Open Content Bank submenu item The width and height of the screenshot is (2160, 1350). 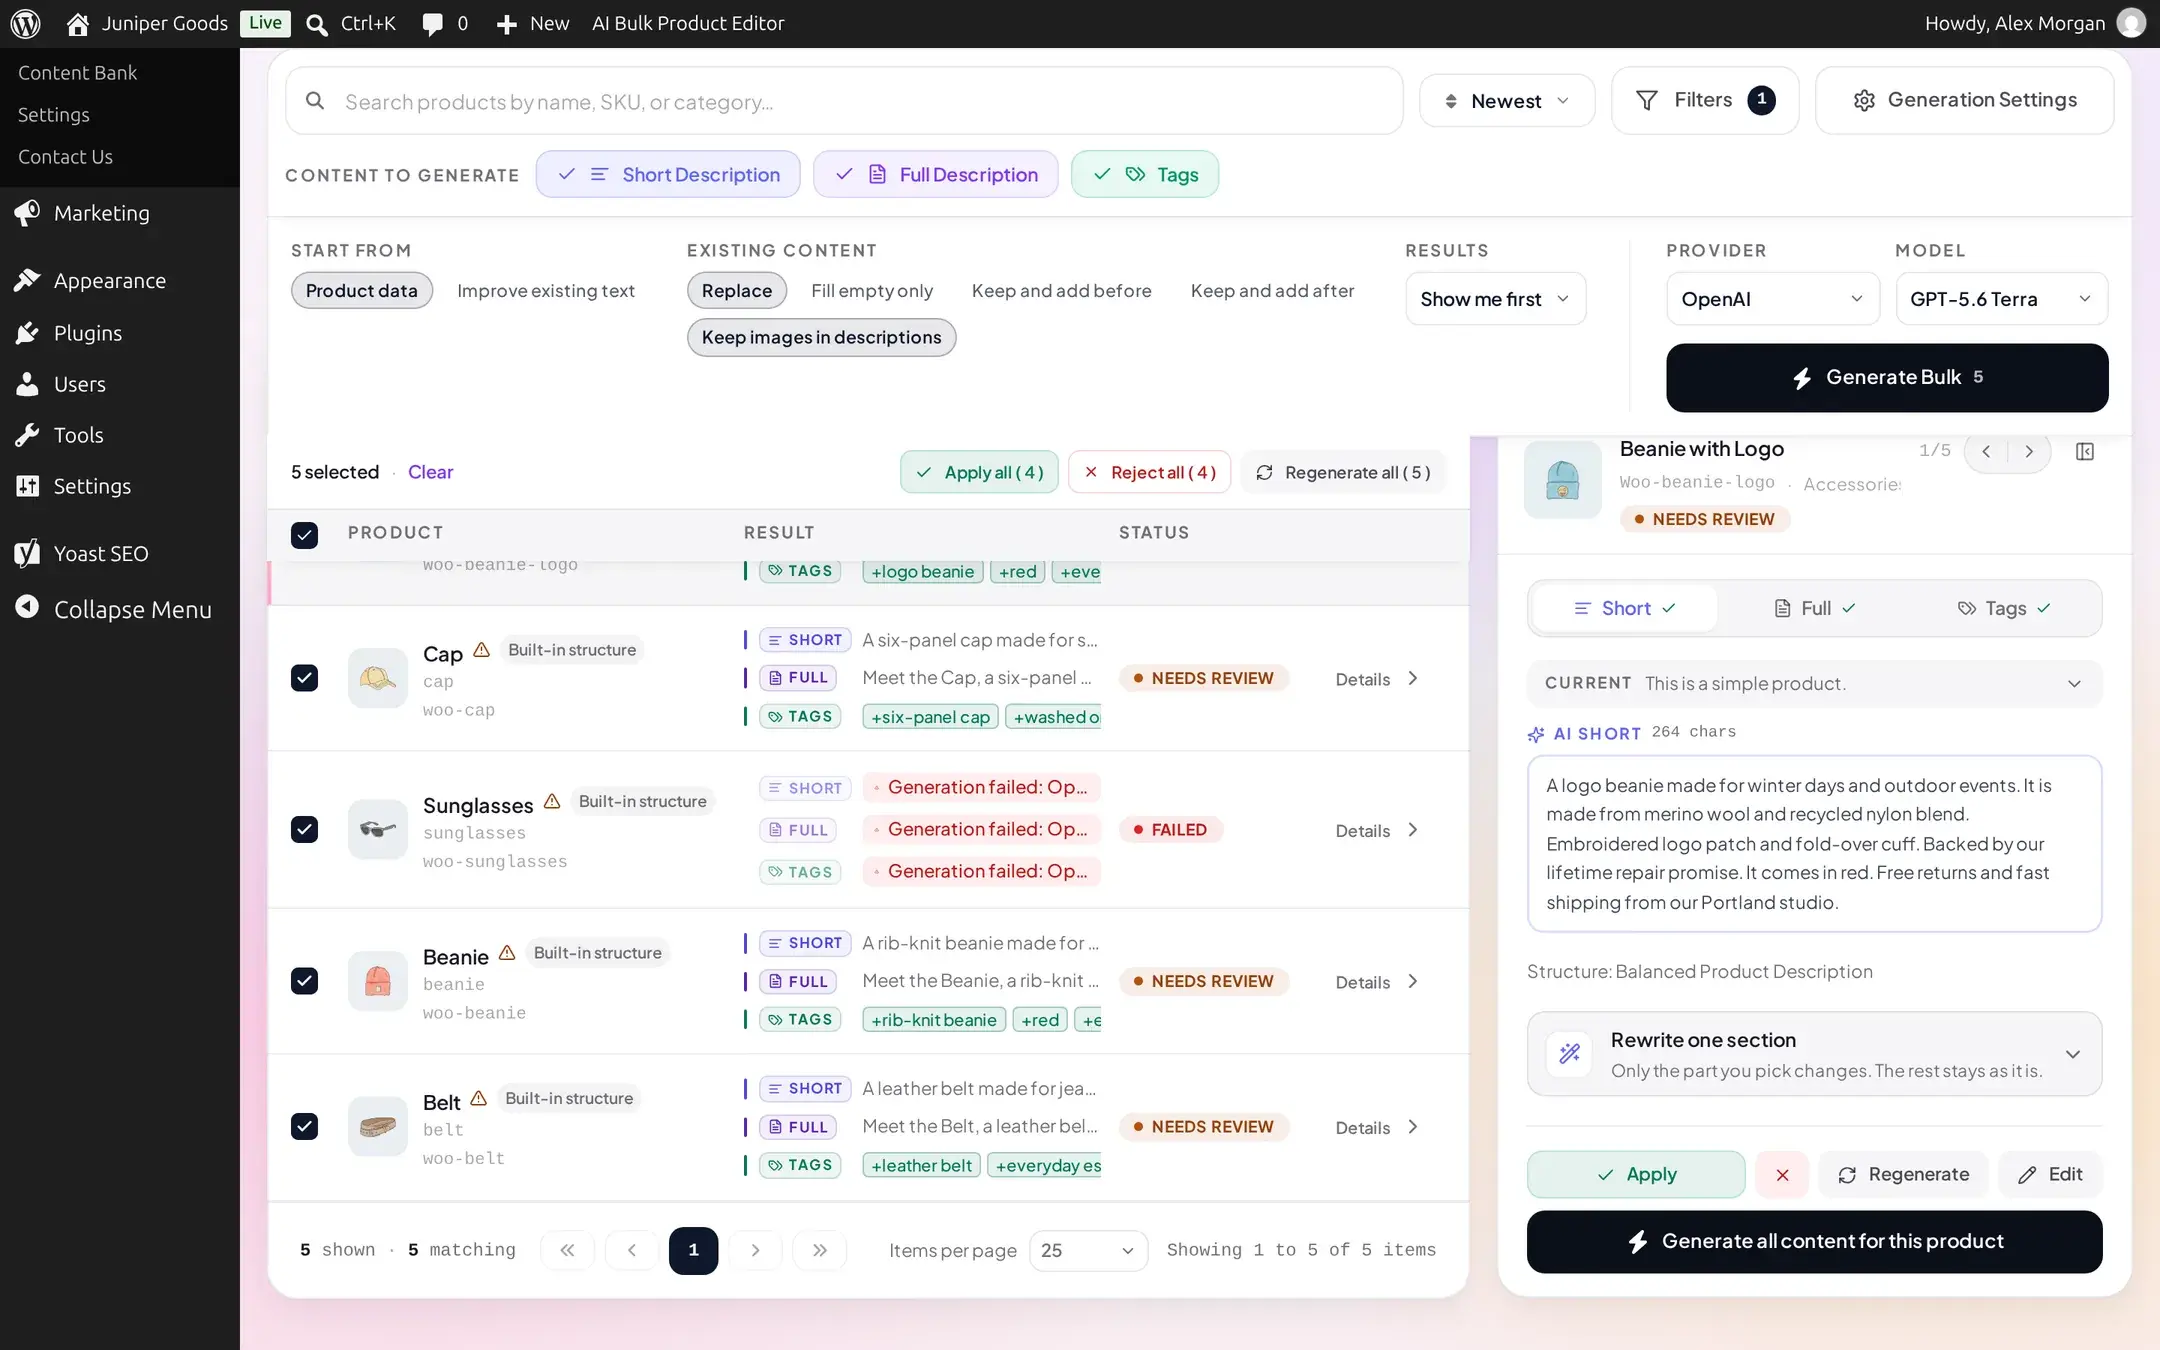[77, 73]
